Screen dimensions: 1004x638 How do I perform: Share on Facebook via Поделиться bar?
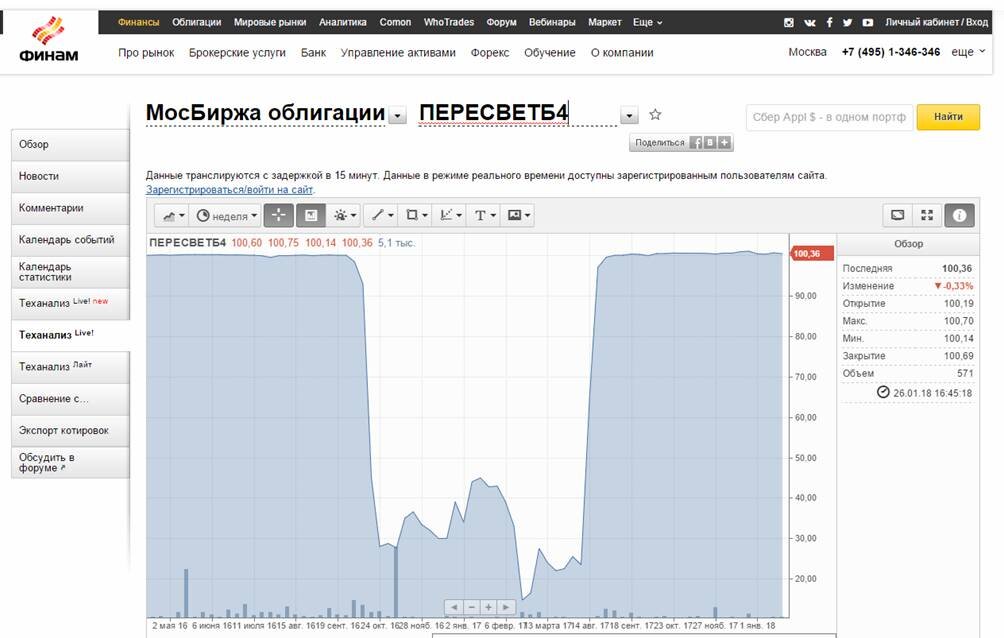tap(695, 143)
